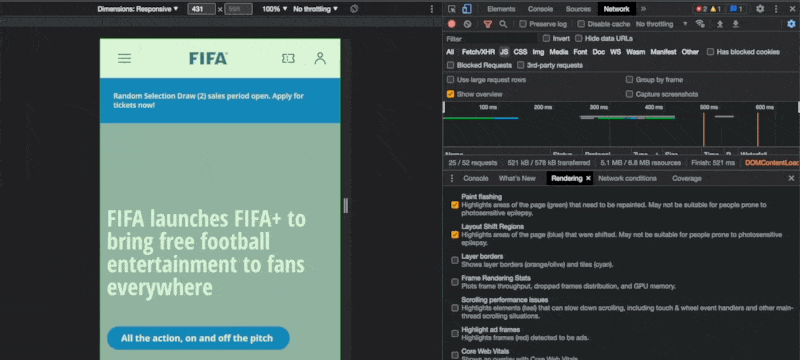Image resolution: width=800 pixels, height=360 pixels.
Task: Enable Preserve log checkbox
Action: point(522,24)
